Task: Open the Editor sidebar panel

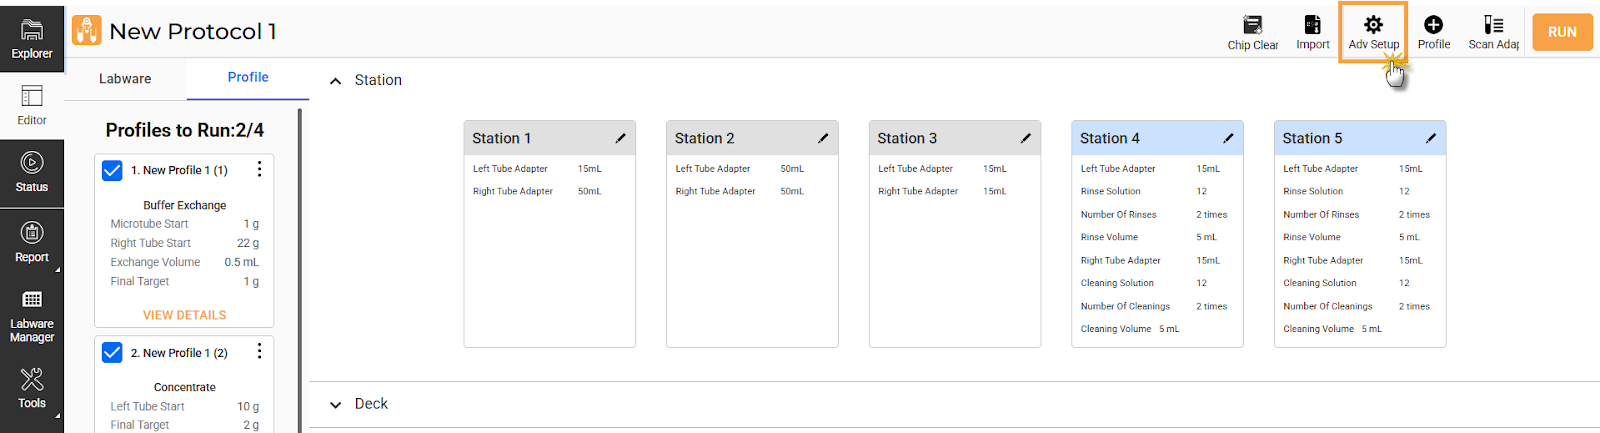Action: [x=32, y=105]
